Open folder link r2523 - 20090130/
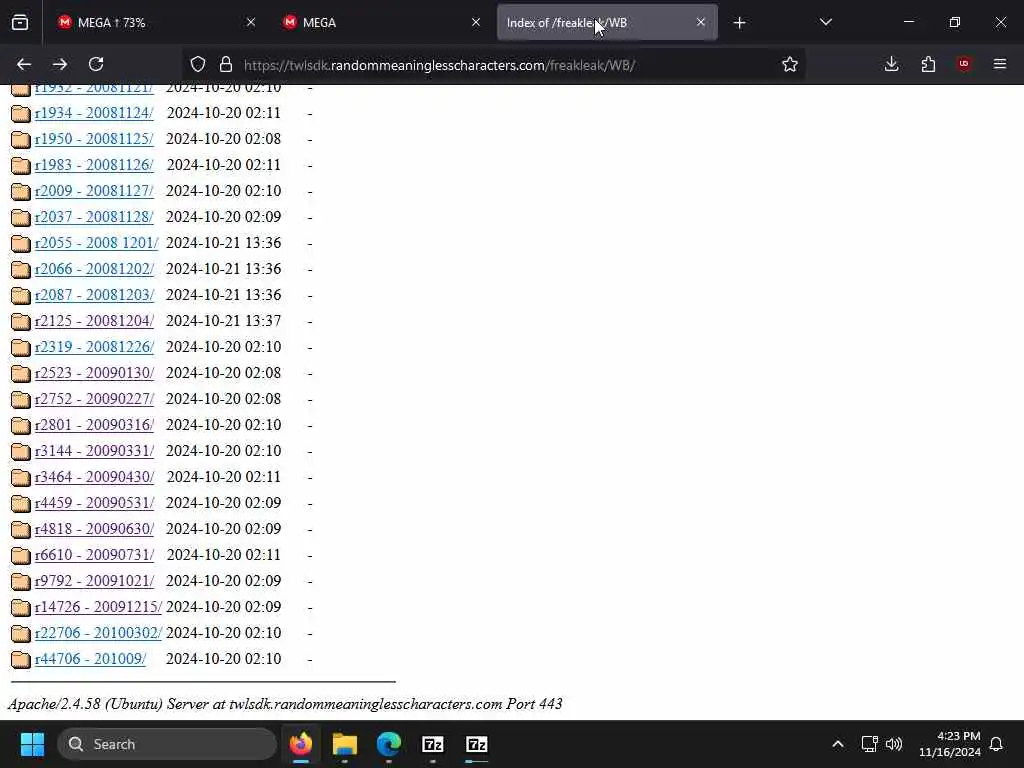 95,373
